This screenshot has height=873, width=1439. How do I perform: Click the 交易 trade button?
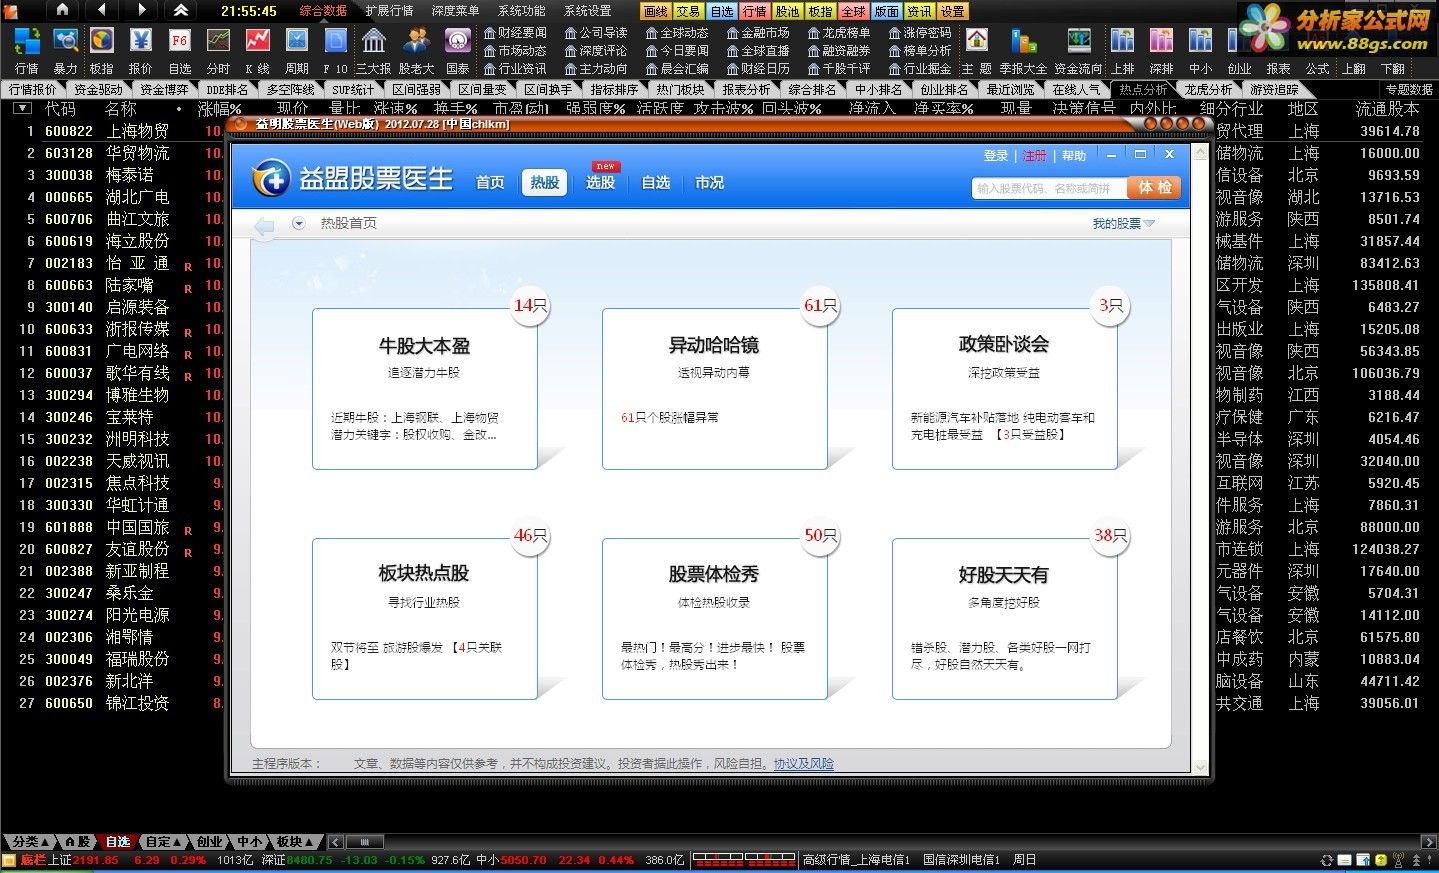[688, 11]
